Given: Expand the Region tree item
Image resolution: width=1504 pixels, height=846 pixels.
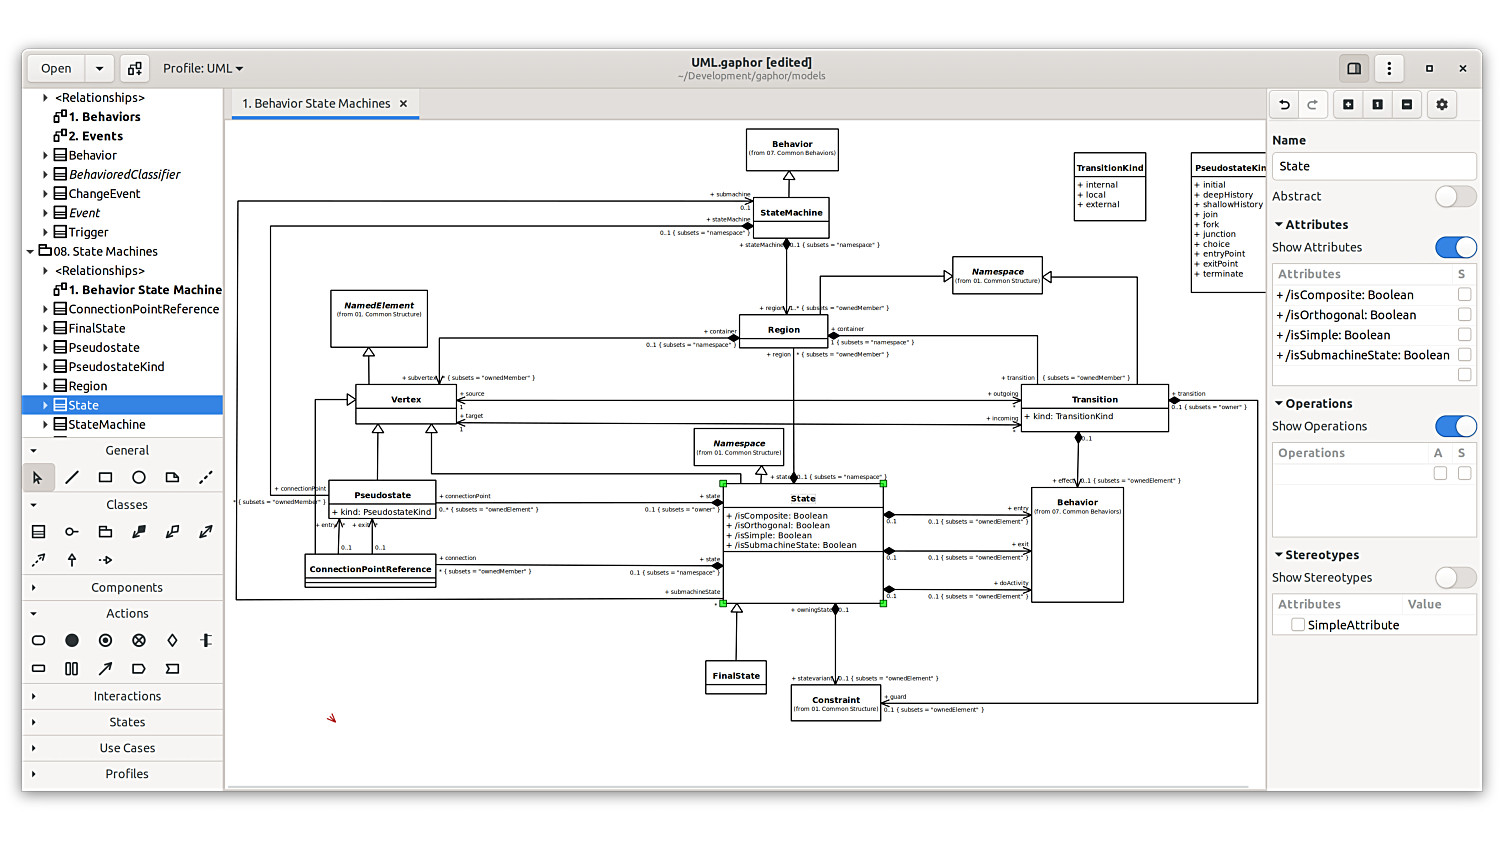Looking at the screenshot, I should point(45,386).
